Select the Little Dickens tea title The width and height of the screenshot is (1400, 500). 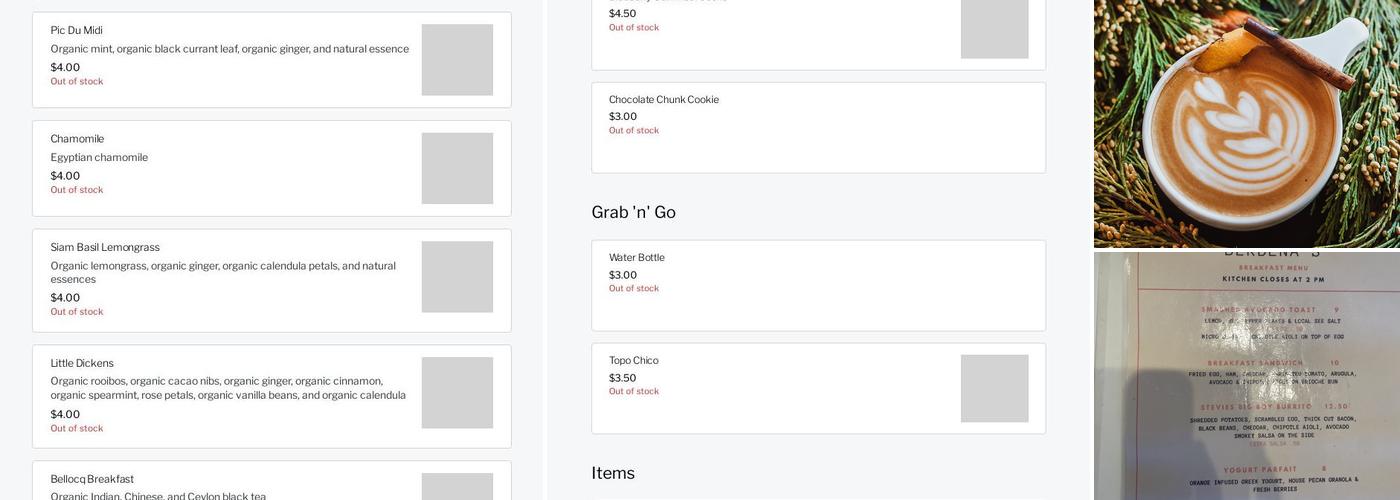click(x=82, y=363)
